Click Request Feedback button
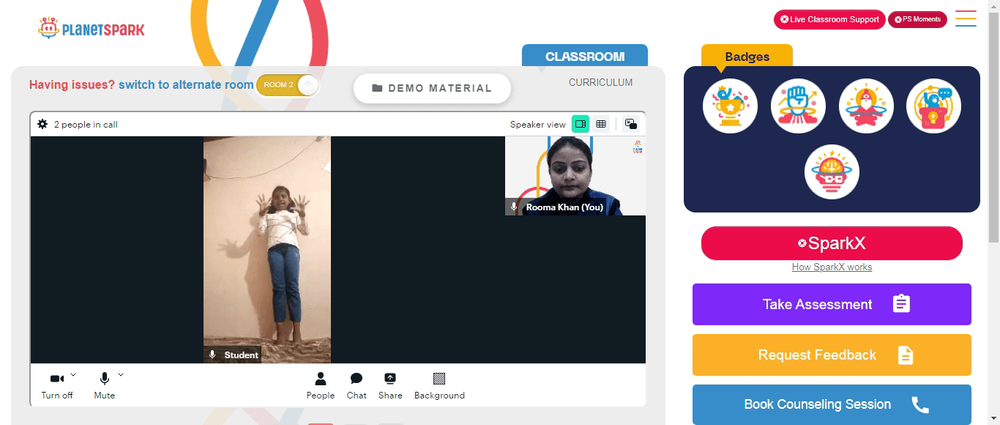 pyautogui.click(x=832, y=355)
